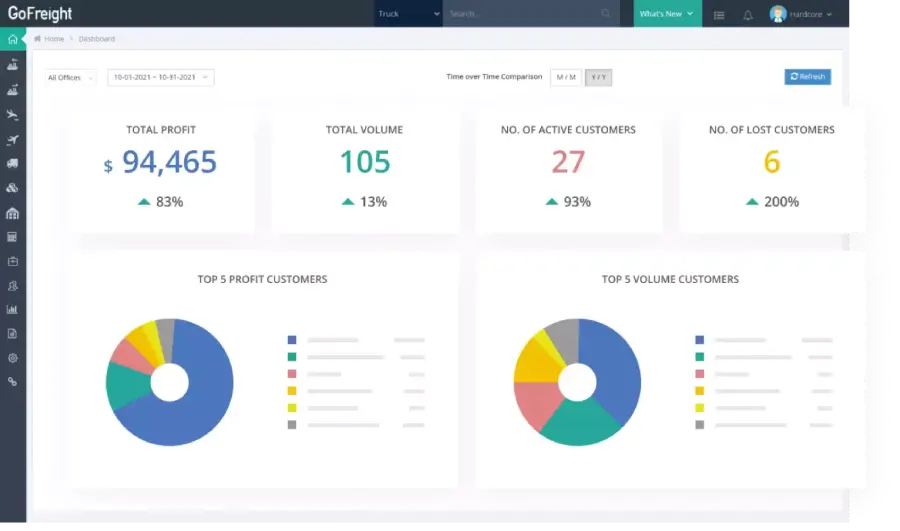This screenshot has height=531, width=900.
Task: Open the date range 10-01-2021 dropdown
Action: pos(161,77)
